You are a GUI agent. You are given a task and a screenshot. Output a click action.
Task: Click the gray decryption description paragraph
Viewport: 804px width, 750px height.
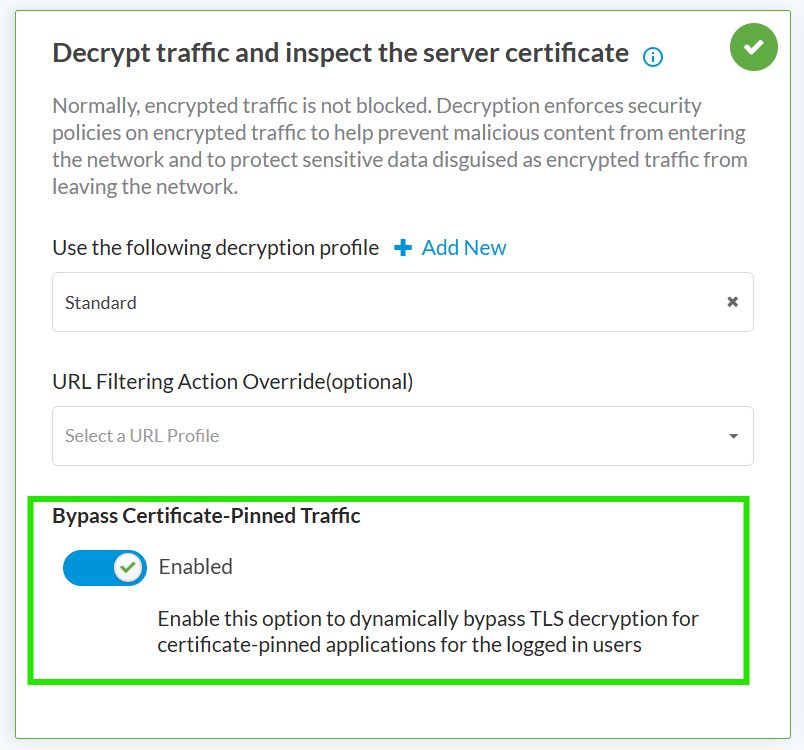(400, 146)
